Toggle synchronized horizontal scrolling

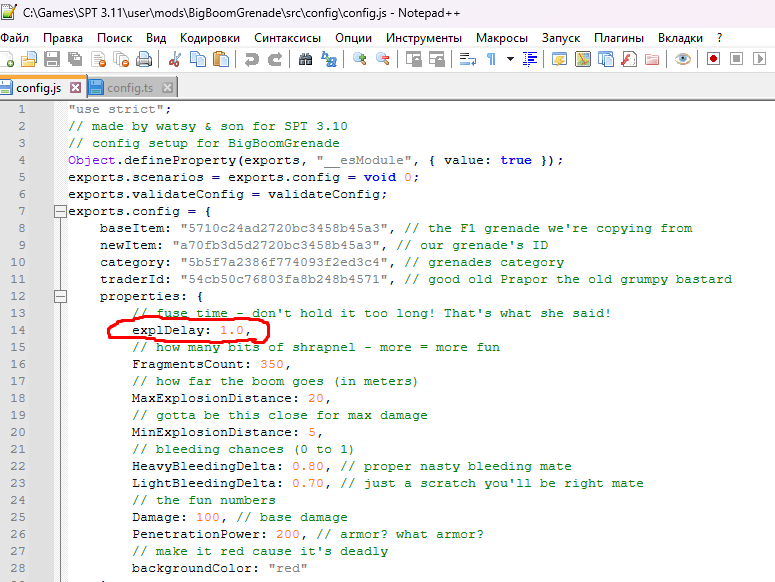tap(436, 59)
